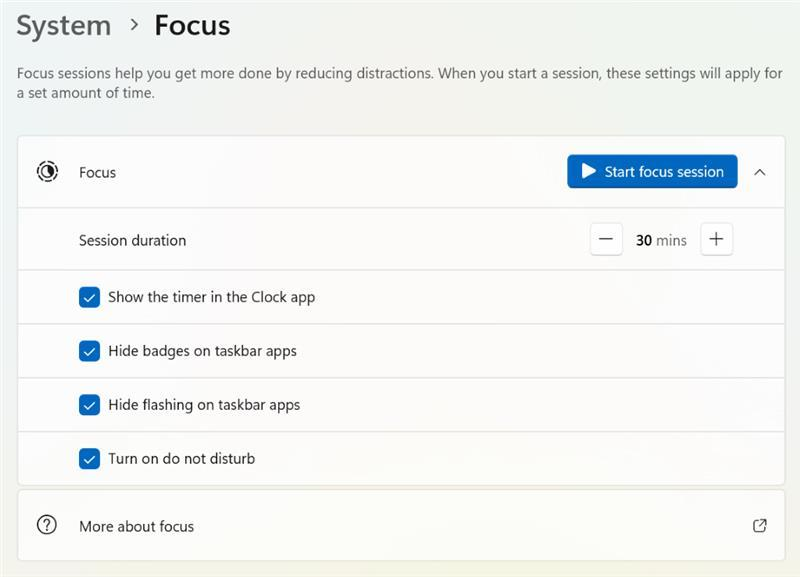Click the 30 mins duration value
The width and height of the screenshot is (800, 577).
[661, 240]
